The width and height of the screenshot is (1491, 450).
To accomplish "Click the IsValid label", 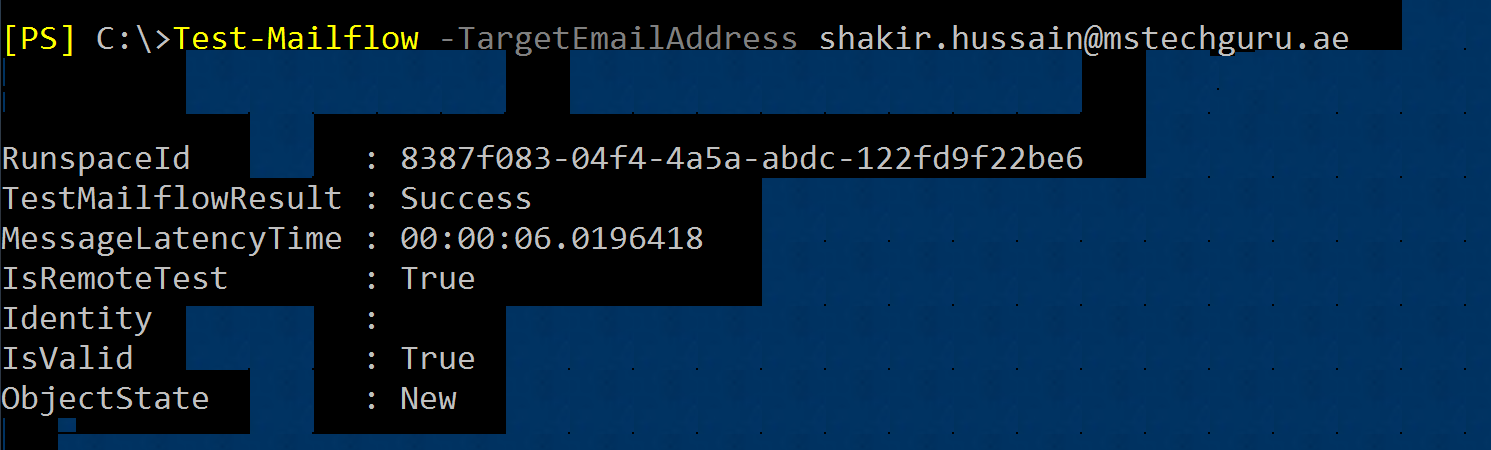I will 67,358.
